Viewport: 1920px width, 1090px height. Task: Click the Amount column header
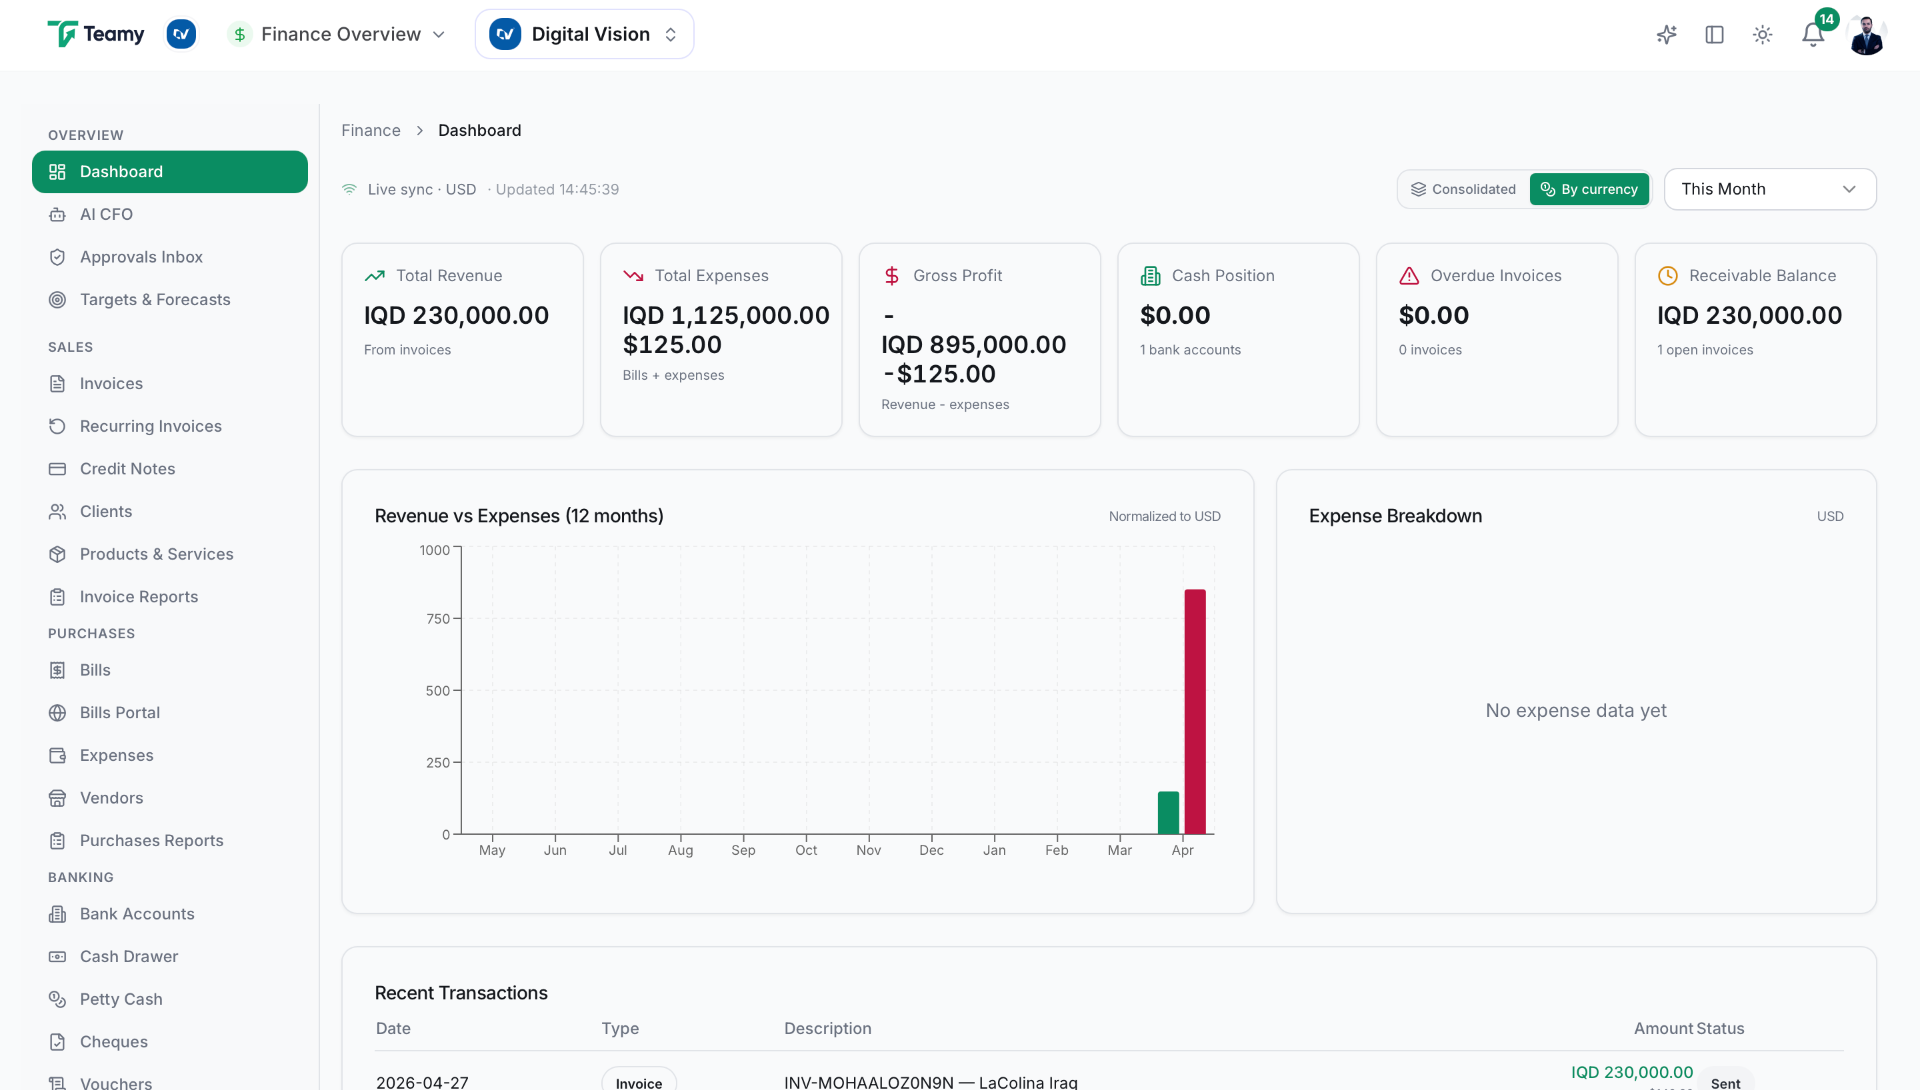[1663, 1028]
